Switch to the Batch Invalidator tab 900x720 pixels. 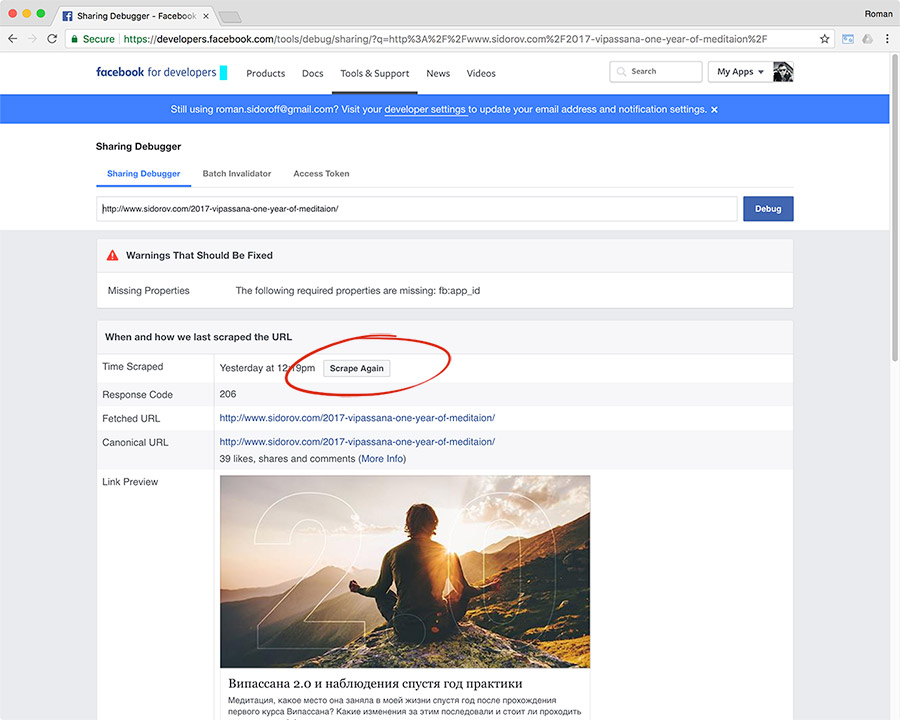coord(236,173)
